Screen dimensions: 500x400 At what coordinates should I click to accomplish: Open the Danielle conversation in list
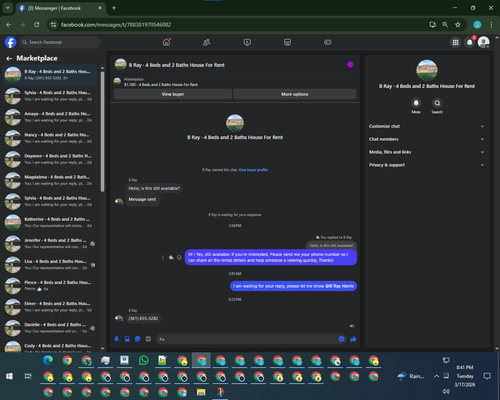click(x=50, y=328)
